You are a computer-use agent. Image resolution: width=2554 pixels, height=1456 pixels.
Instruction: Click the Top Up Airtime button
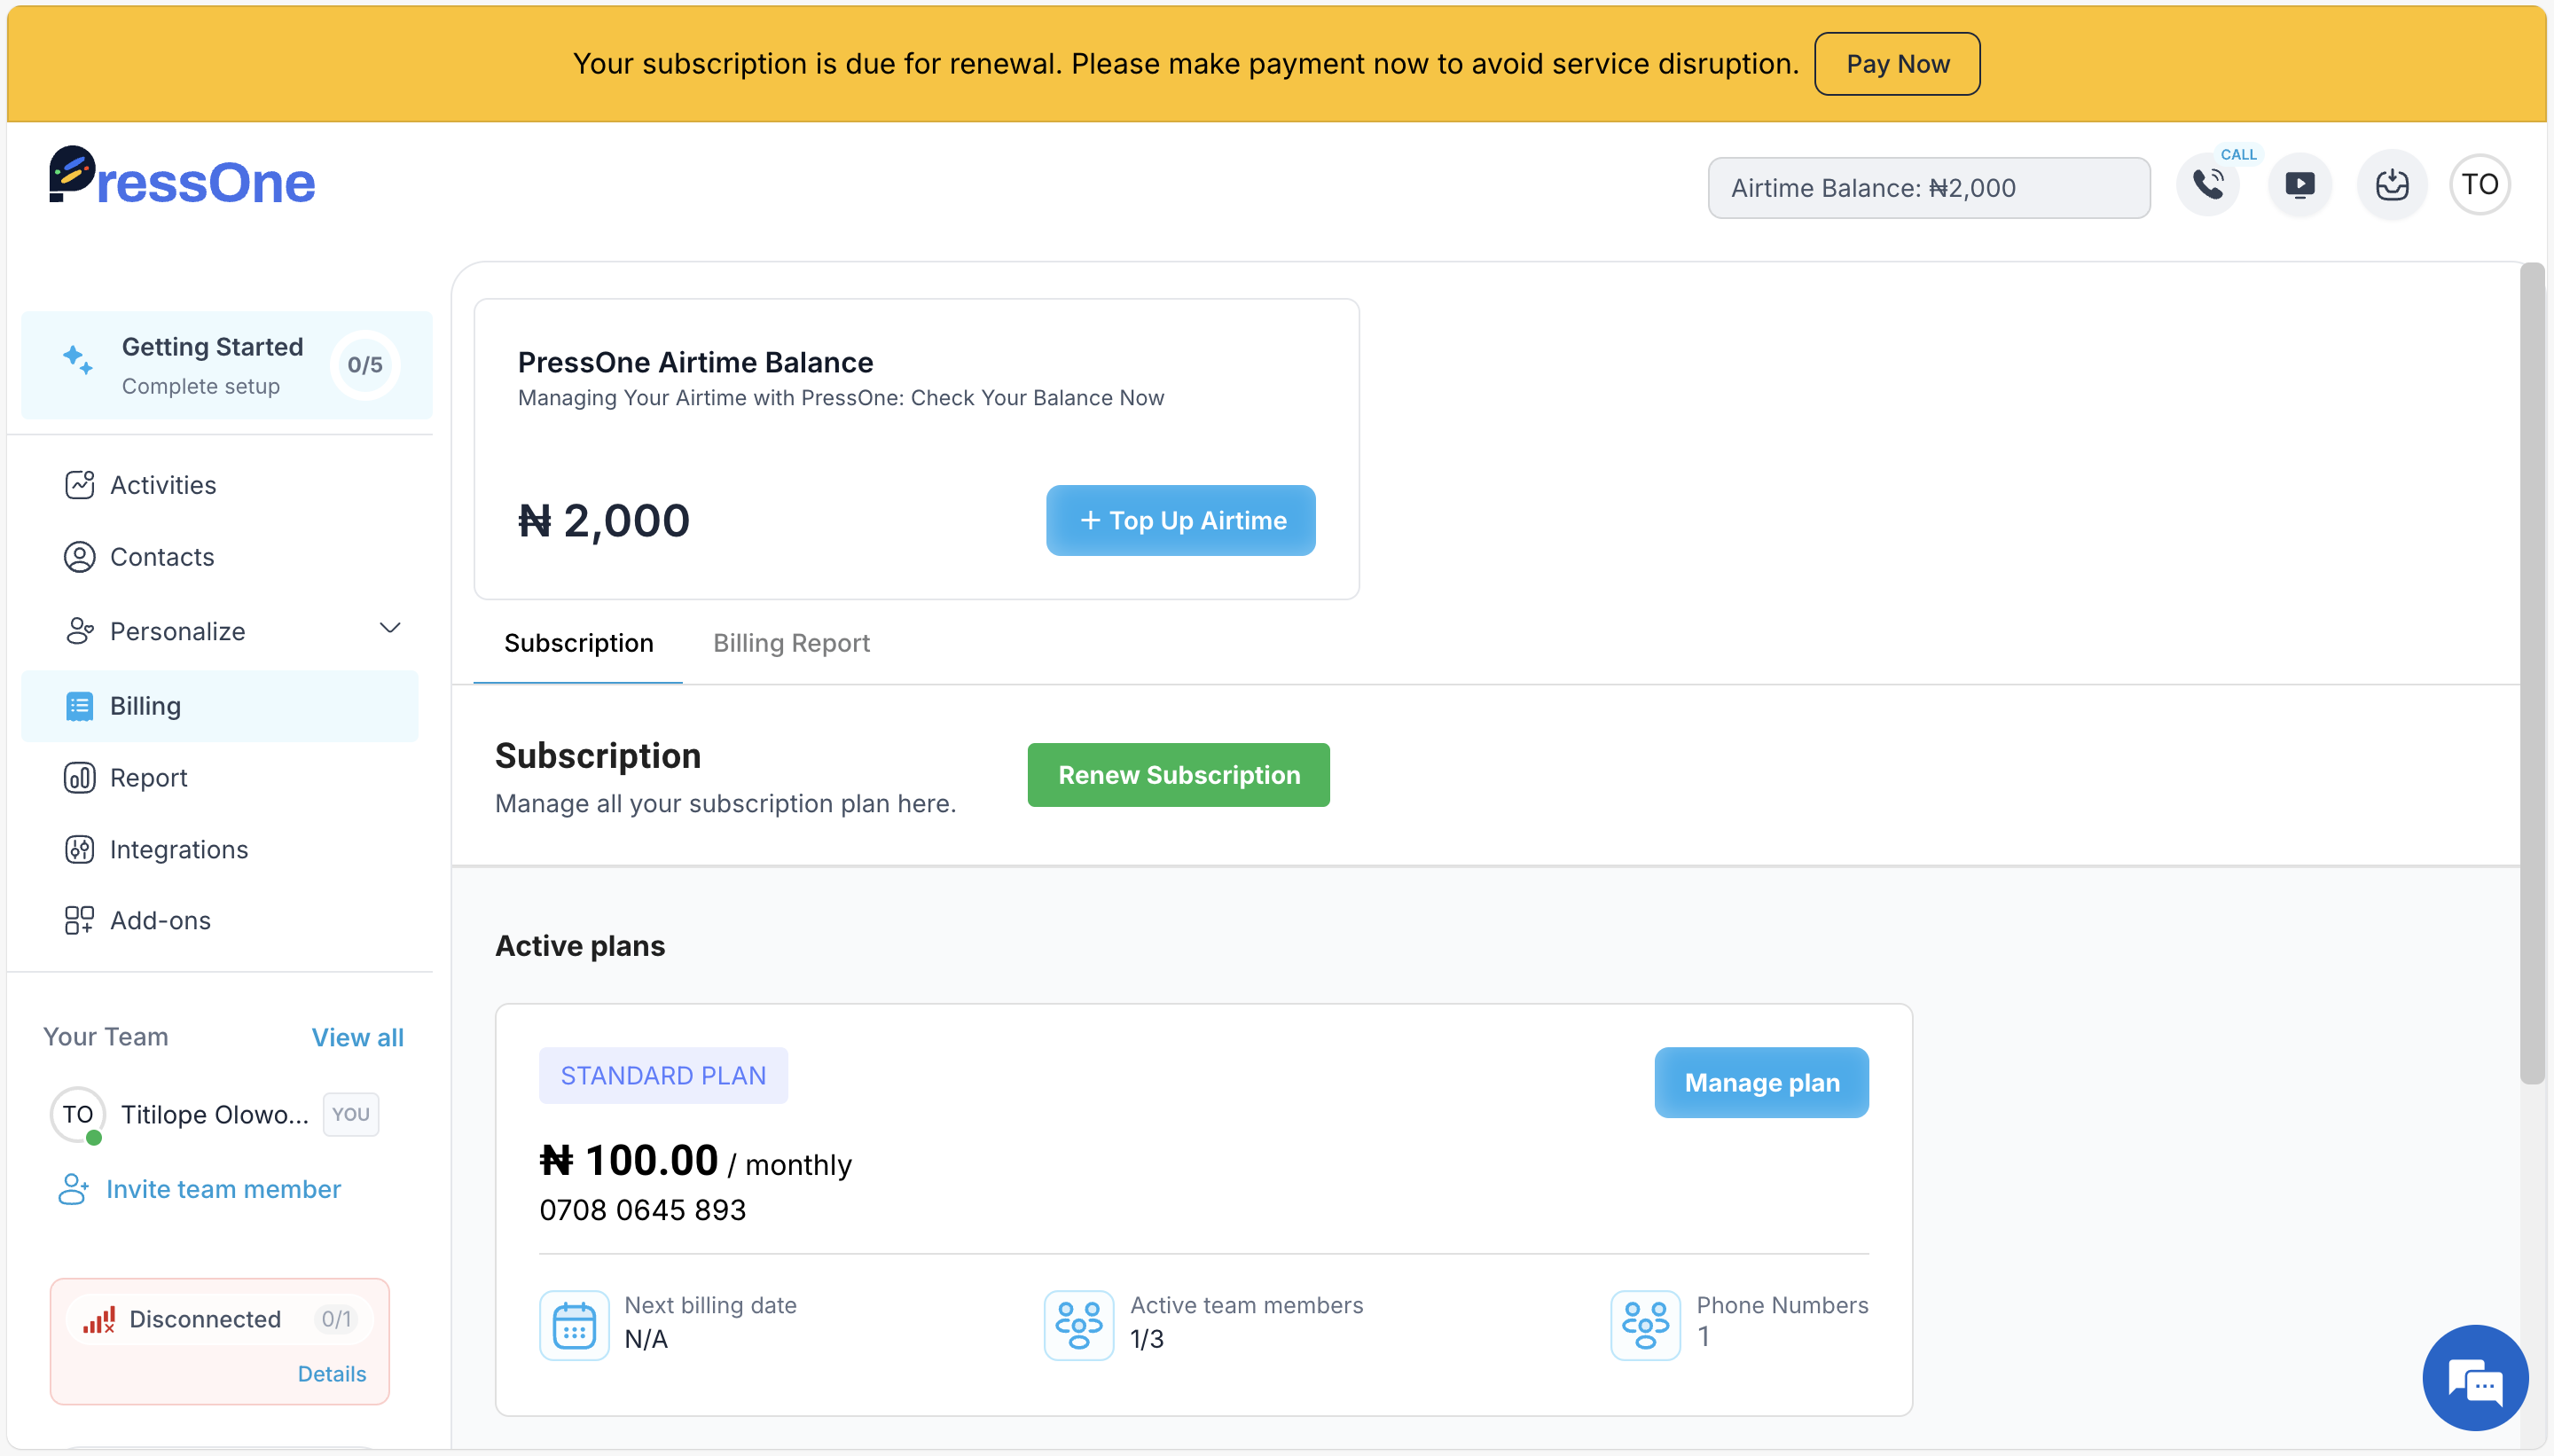1180,520
